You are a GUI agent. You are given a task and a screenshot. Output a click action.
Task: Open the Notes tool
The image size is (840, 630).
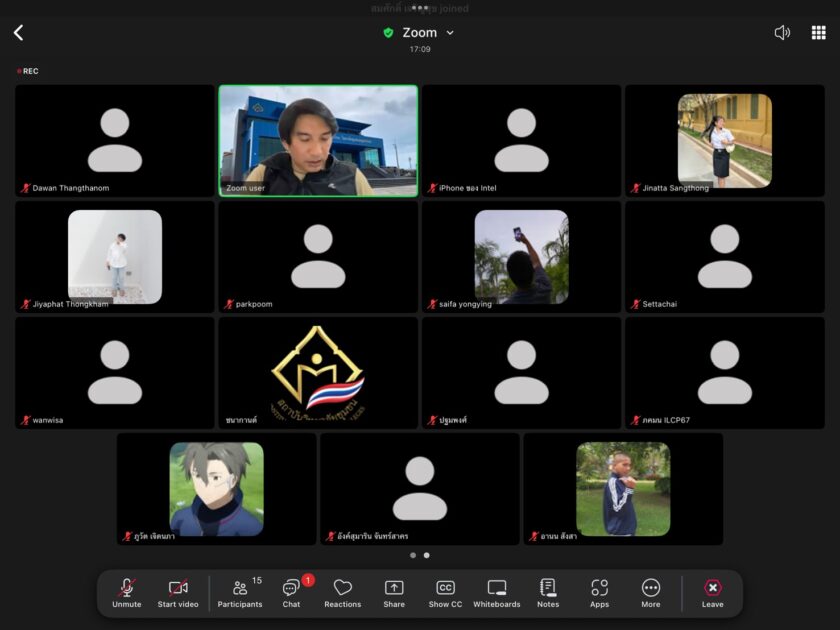coord(547,593)
